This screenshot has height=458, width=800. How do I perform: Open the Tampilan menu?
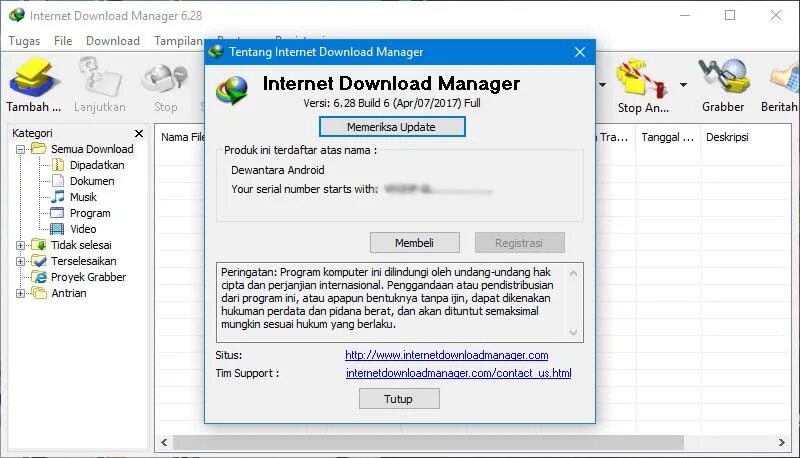coord(179,41)
